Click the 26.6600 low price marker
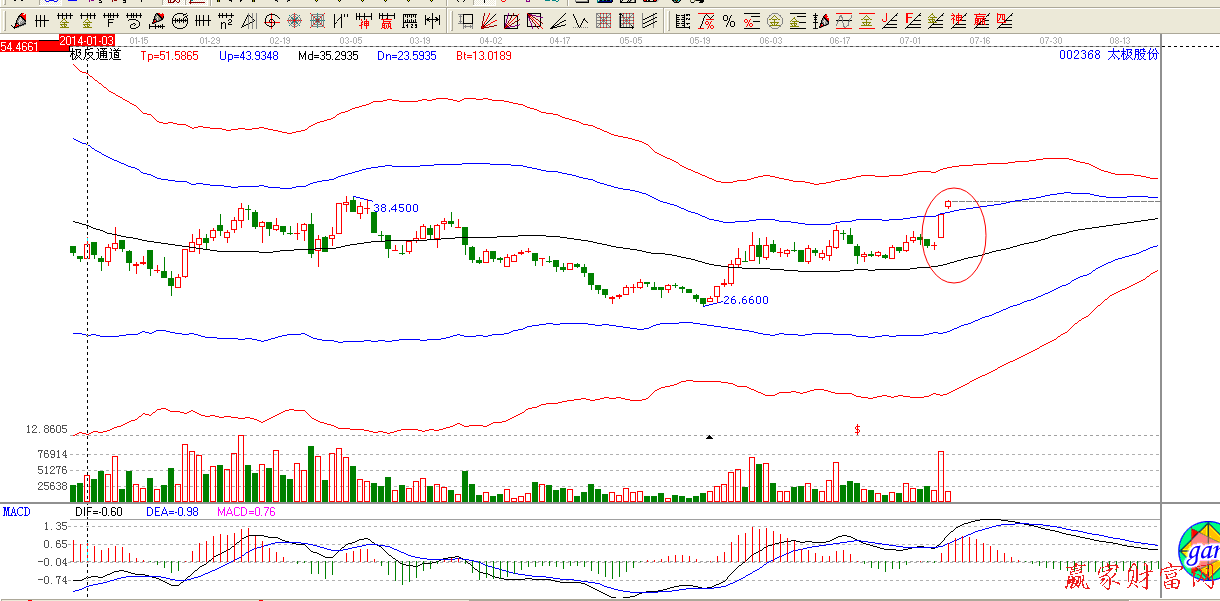This screenshot has width=1220, height=601. coord(745,299)
